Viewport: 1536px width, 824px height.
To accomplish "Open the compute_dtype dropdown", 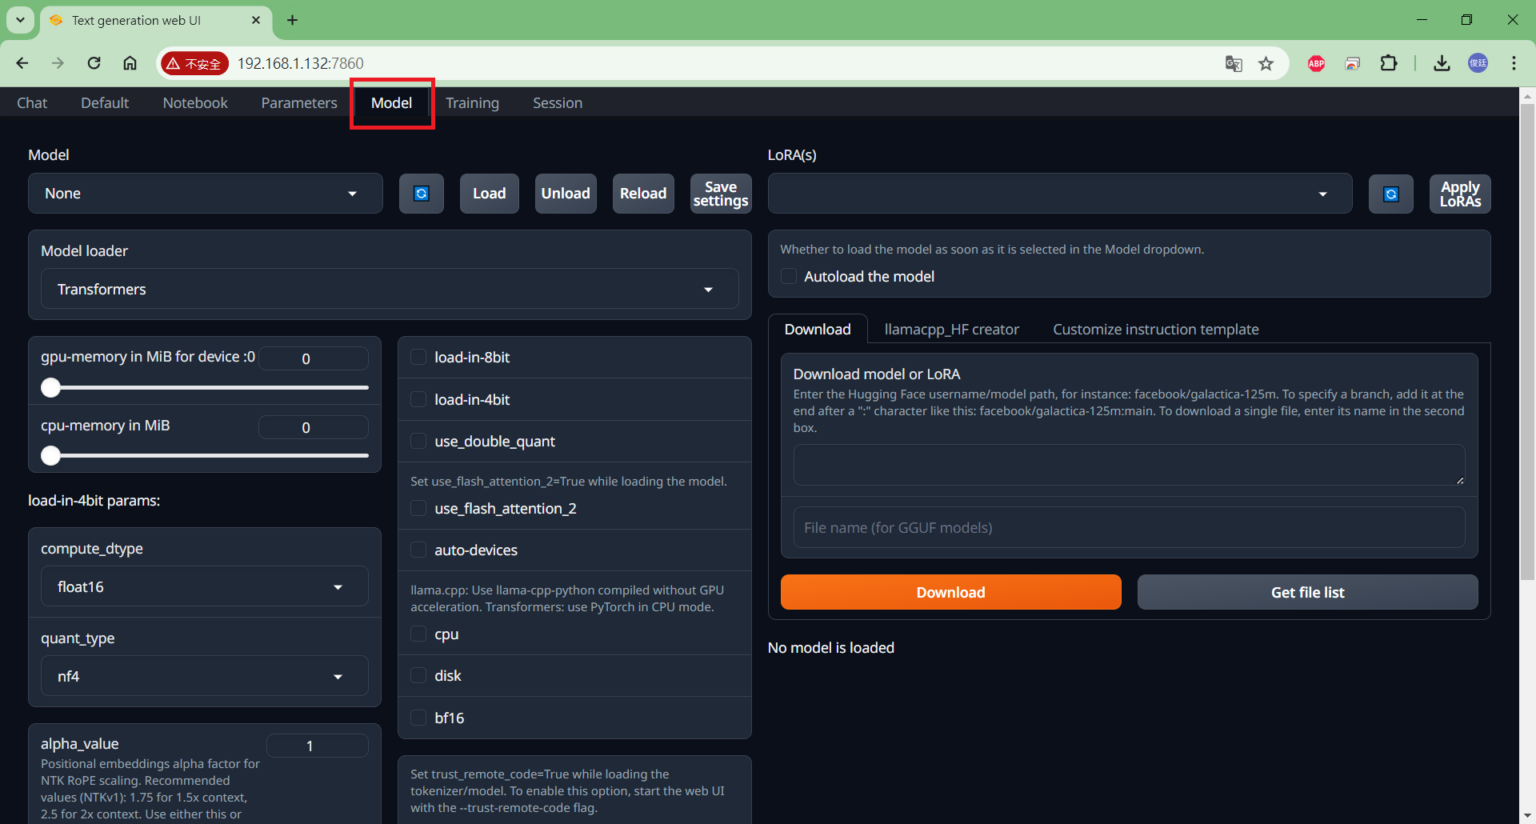I will click(204, 586).
